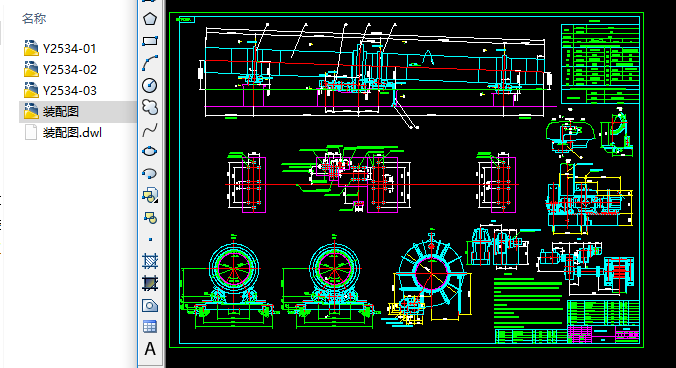The image size is (676, 368).
Task: Select the Region tool
Action: pyautogui.click(x=150, y=306)
